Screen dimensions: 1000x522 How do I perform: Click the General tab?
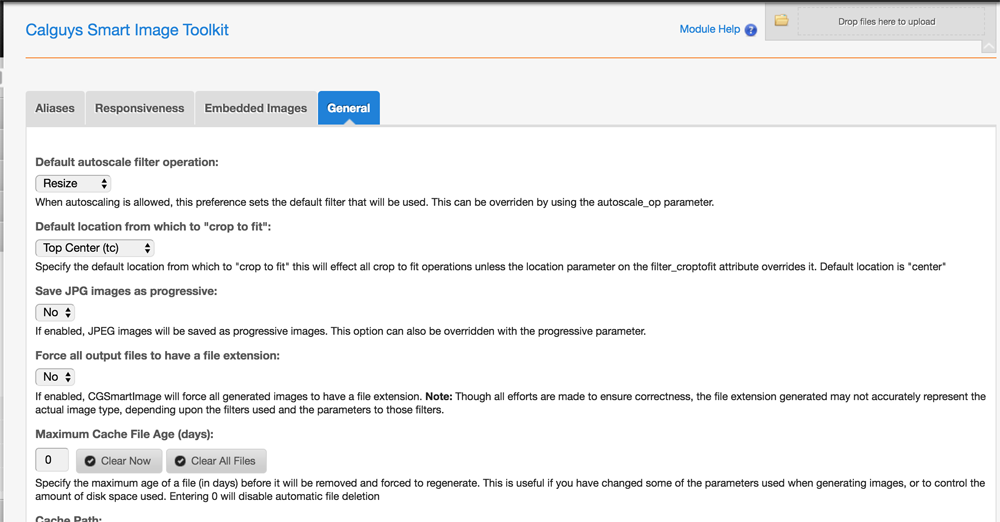pyautogui.click(x=349, y=108)
